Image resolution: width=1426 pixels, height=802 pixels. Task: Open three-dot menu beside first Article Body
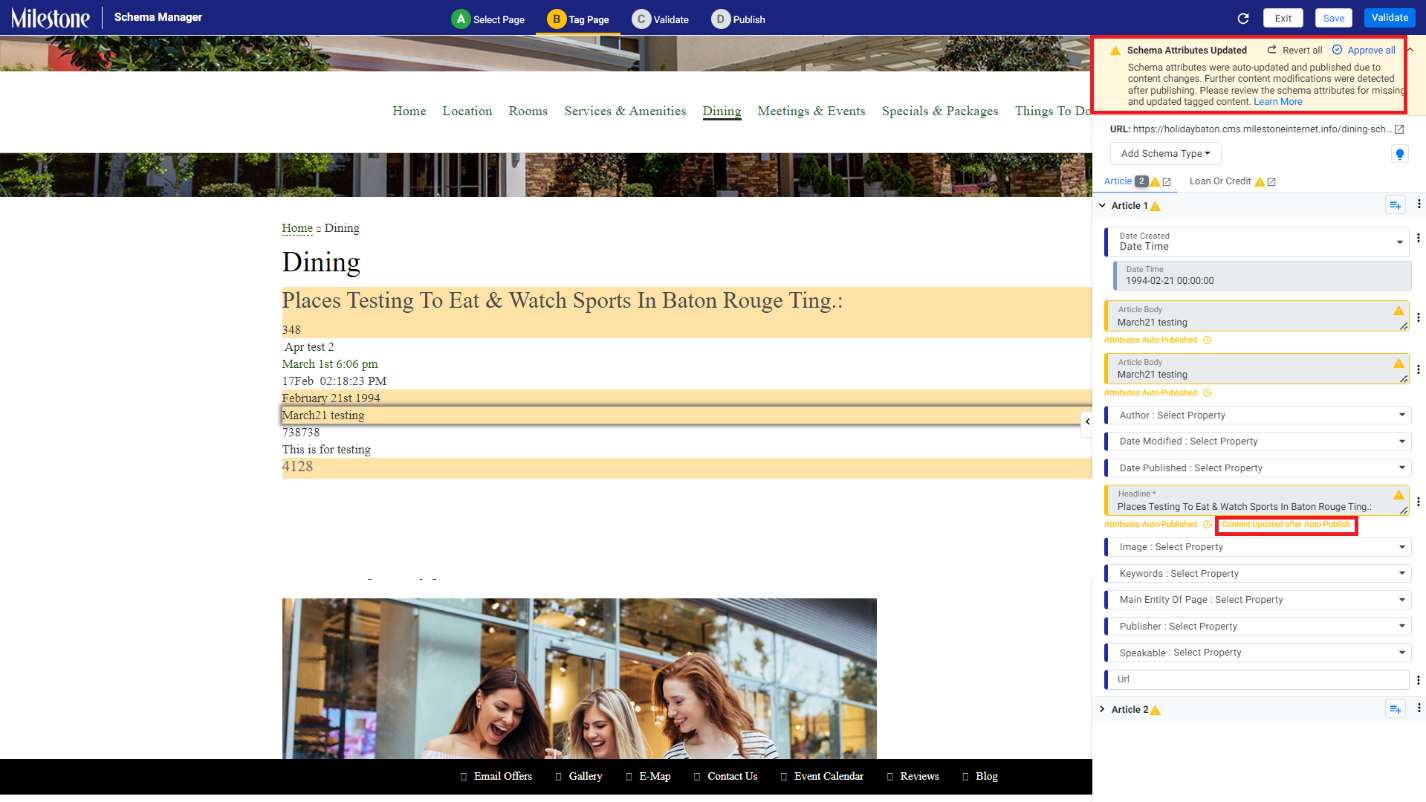click(x=1418, y=317)
